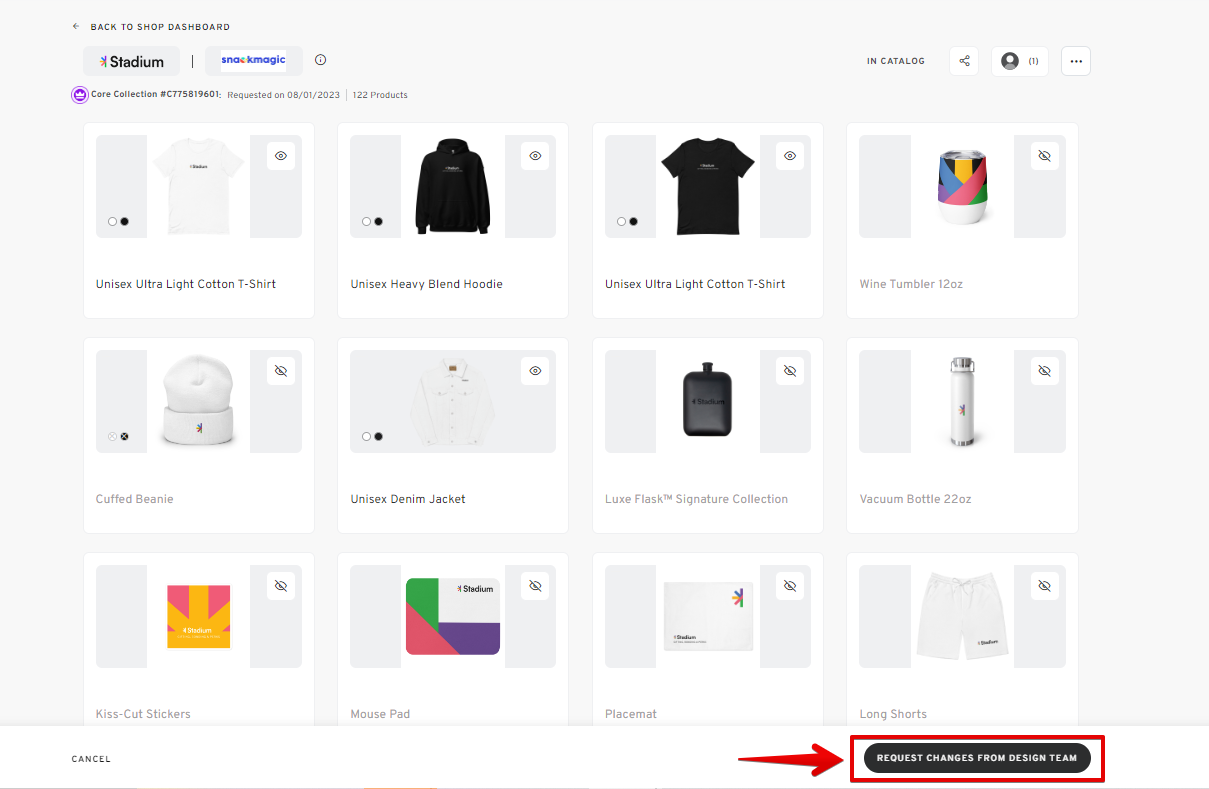Click the Stadium brand logo

point(132,61)
